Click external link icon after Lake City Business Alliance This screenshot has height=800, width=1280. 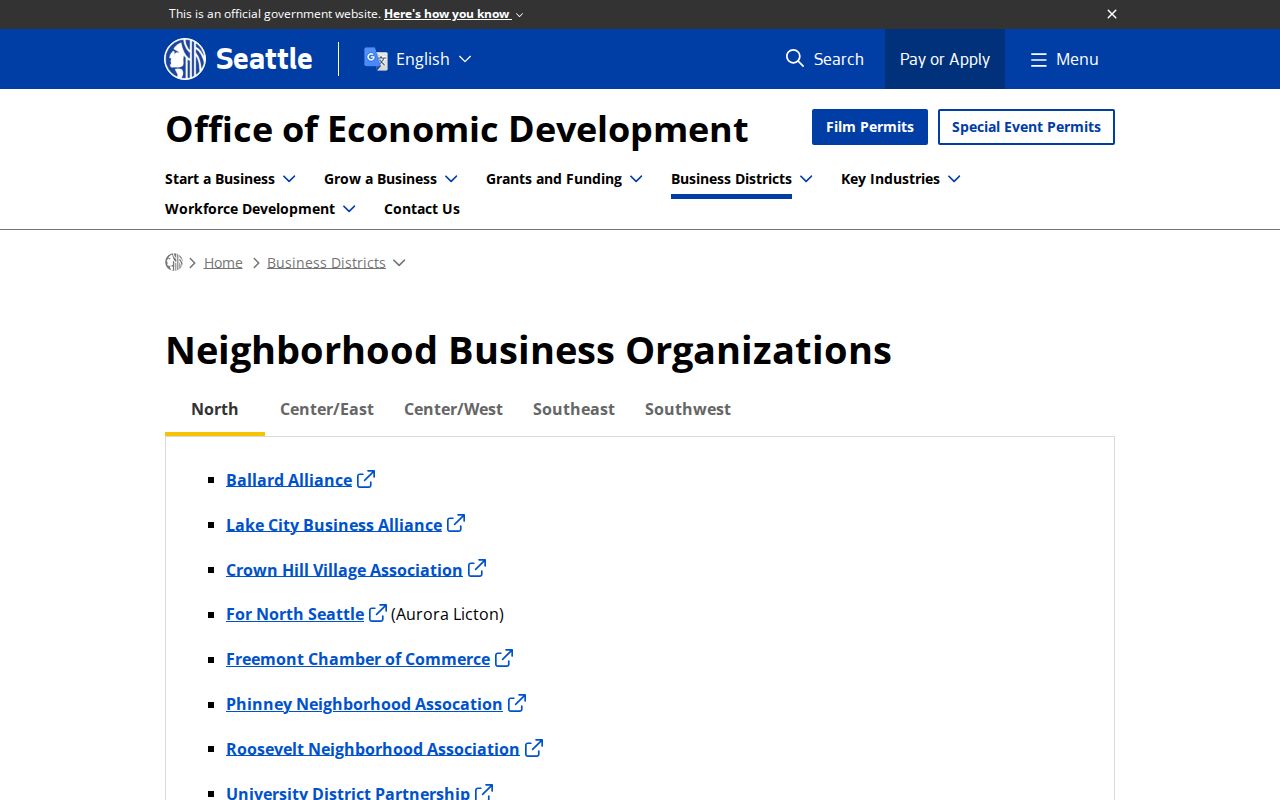456,523
